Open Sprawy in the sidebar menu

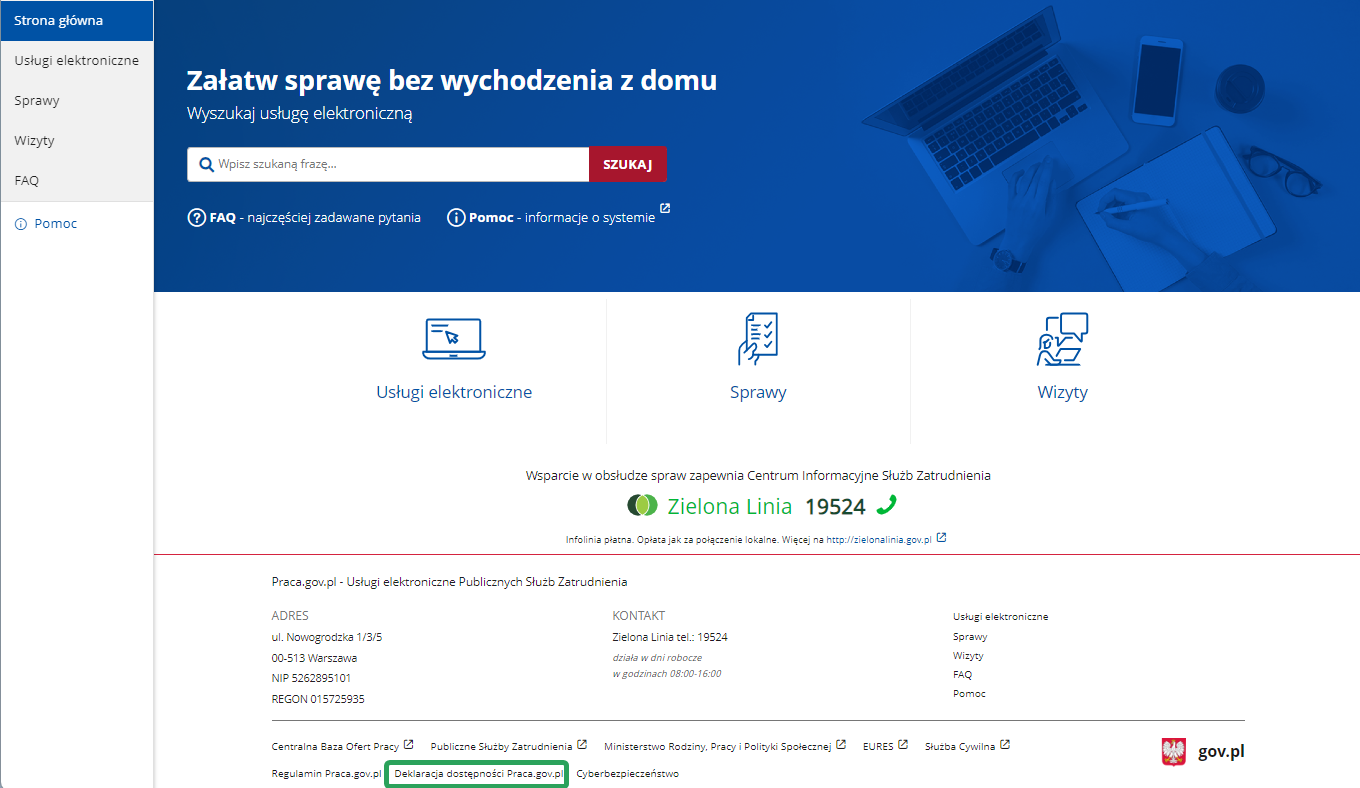click(x=77, y=101)
